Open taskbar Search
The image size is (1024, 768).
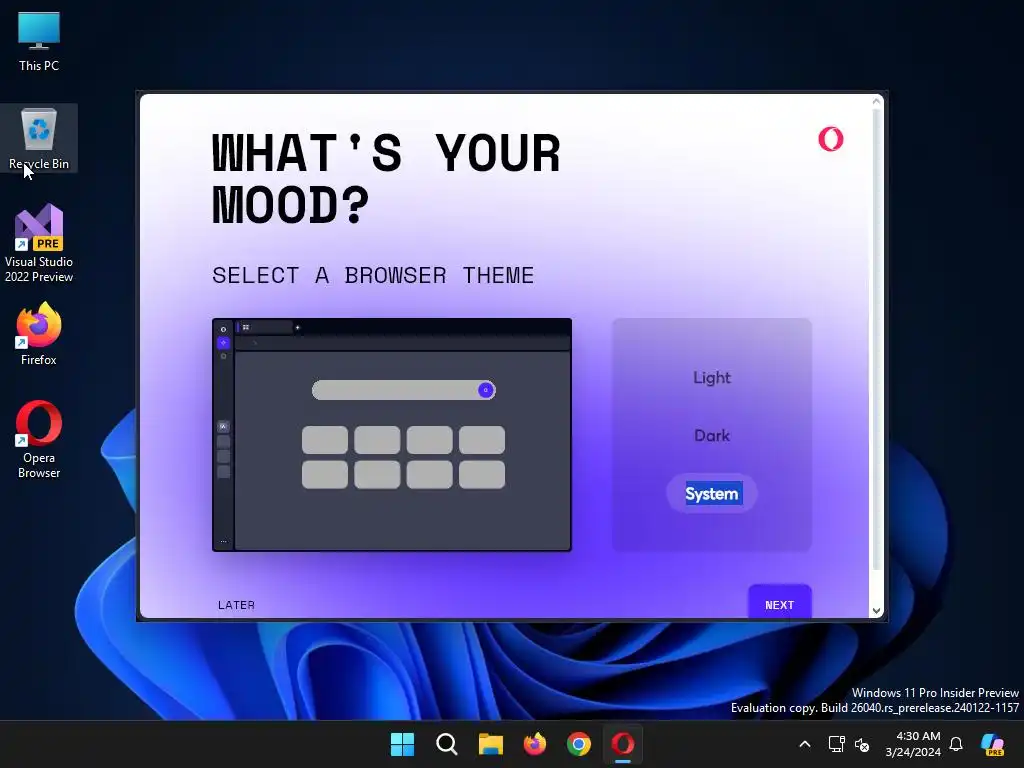pos(447,744)
